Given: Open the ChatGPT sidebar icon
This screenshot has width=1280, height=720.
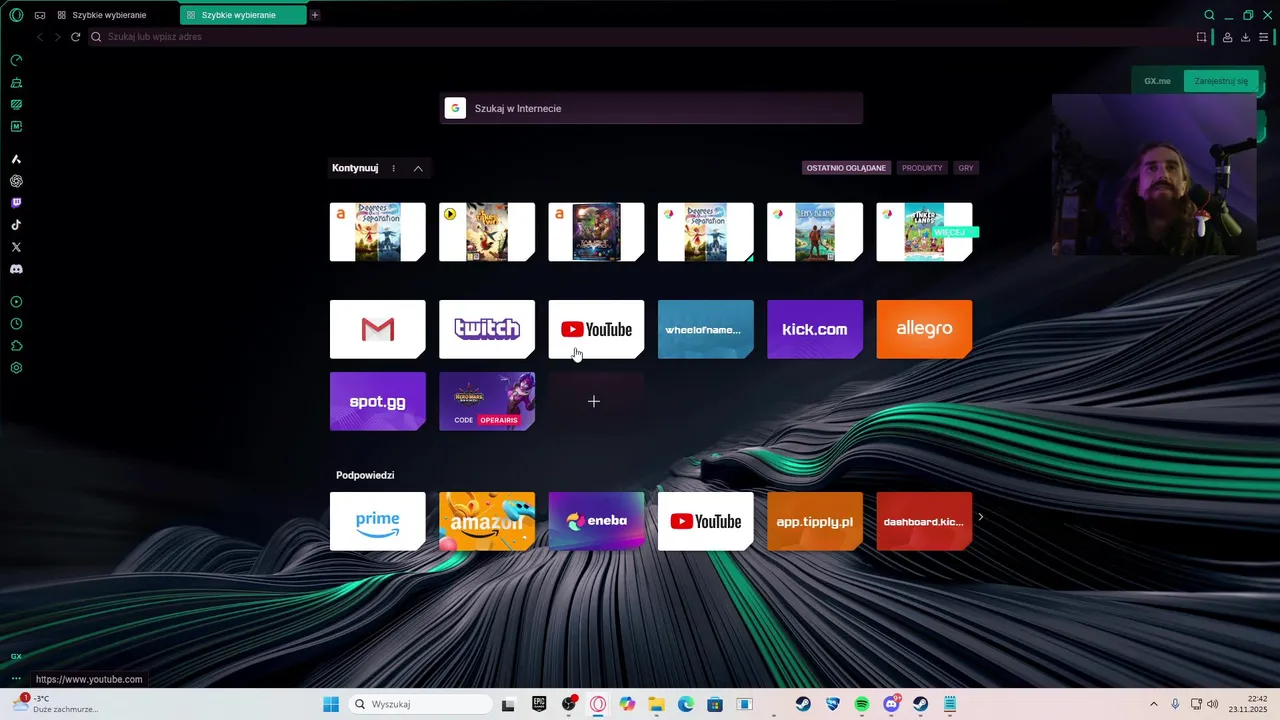Looking at the screenshot, I should coord(16,181).
